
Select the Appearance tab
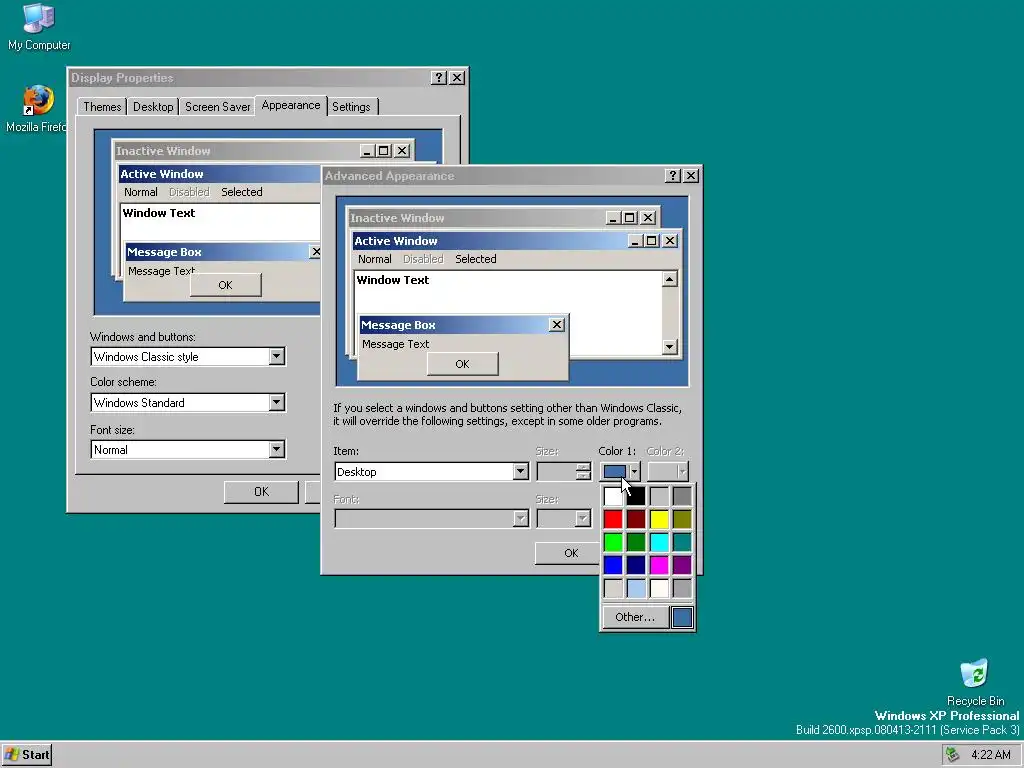coord(291,105)
